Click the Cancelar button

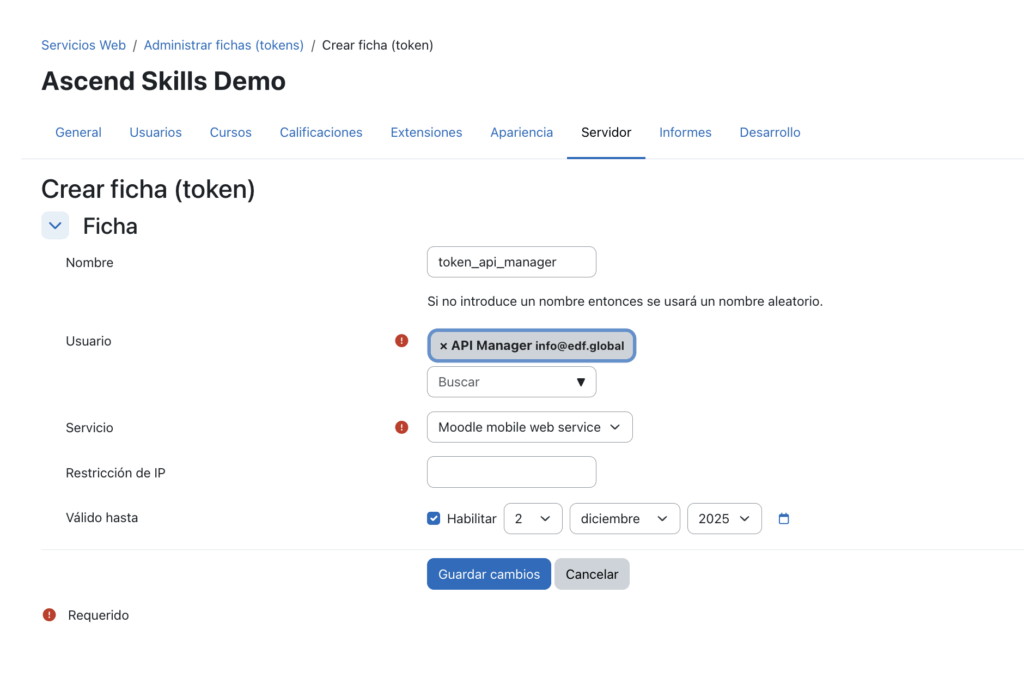(x=591, y=573)
